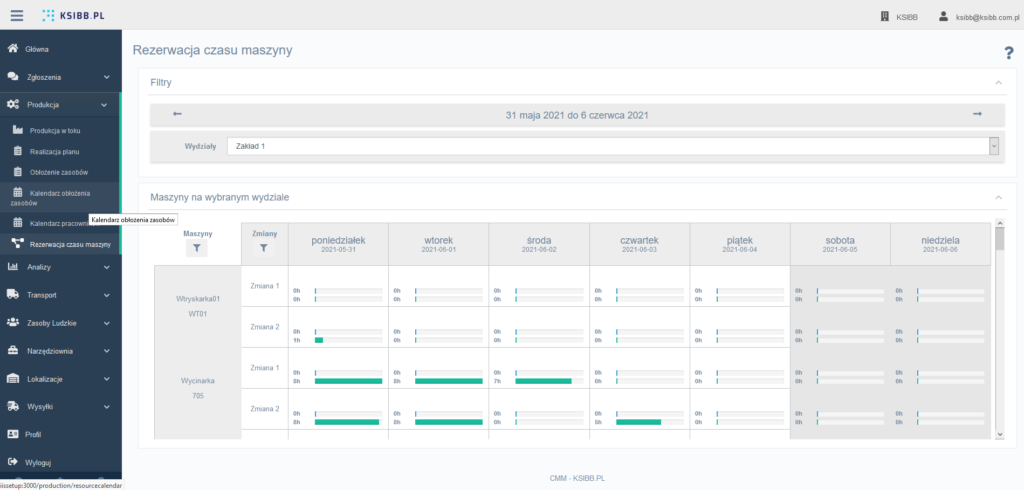The image size is (1024, 490).
Task: Click Wyloguj to log out
Action: (x=38, y=462)
